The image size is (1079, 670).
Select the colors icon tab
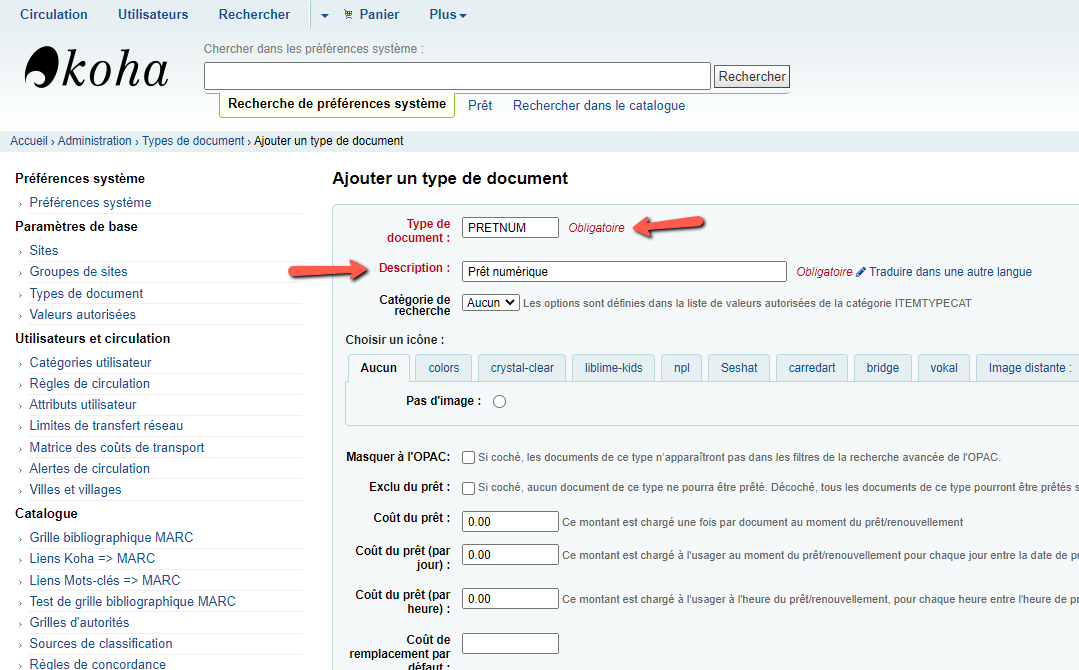point(444,368)
